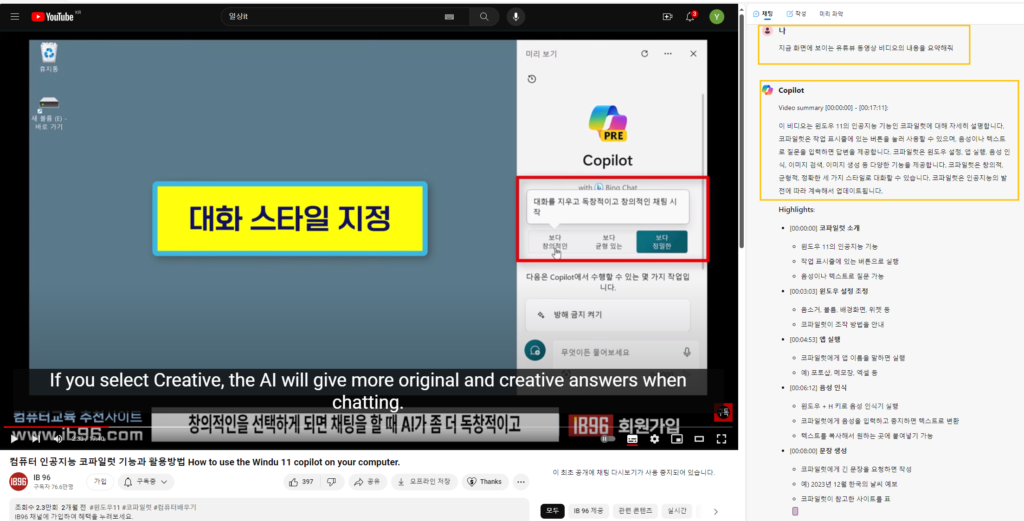Expand the 구독중 subscription dropdown
This screenshot has width=1024, height=521.
point(146,482)
